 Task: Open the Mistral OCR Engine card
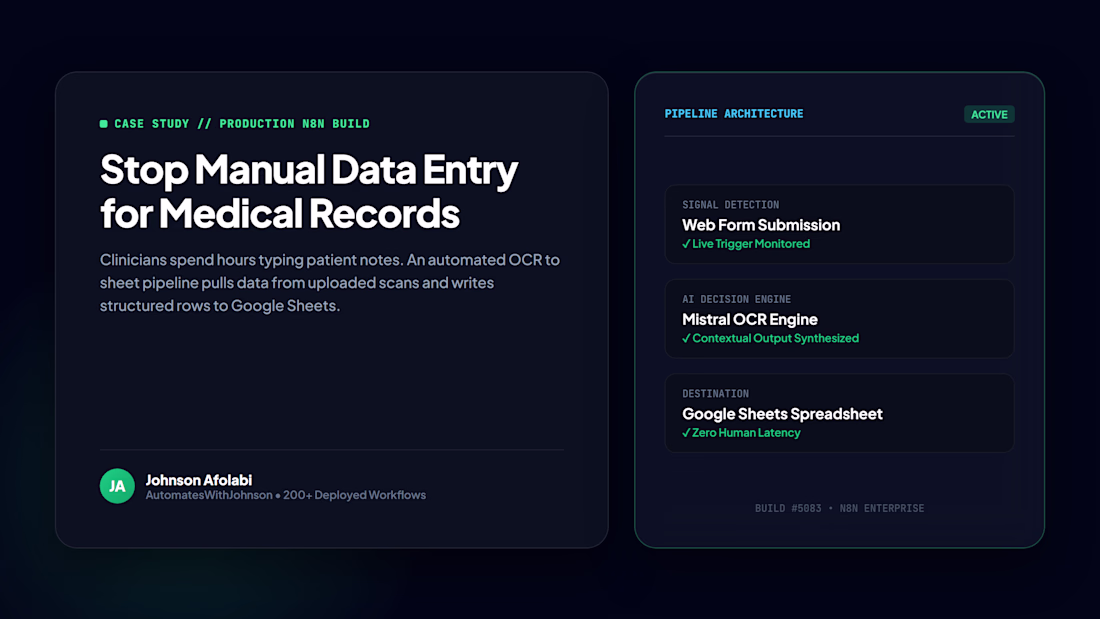click(x=839, y=319)
